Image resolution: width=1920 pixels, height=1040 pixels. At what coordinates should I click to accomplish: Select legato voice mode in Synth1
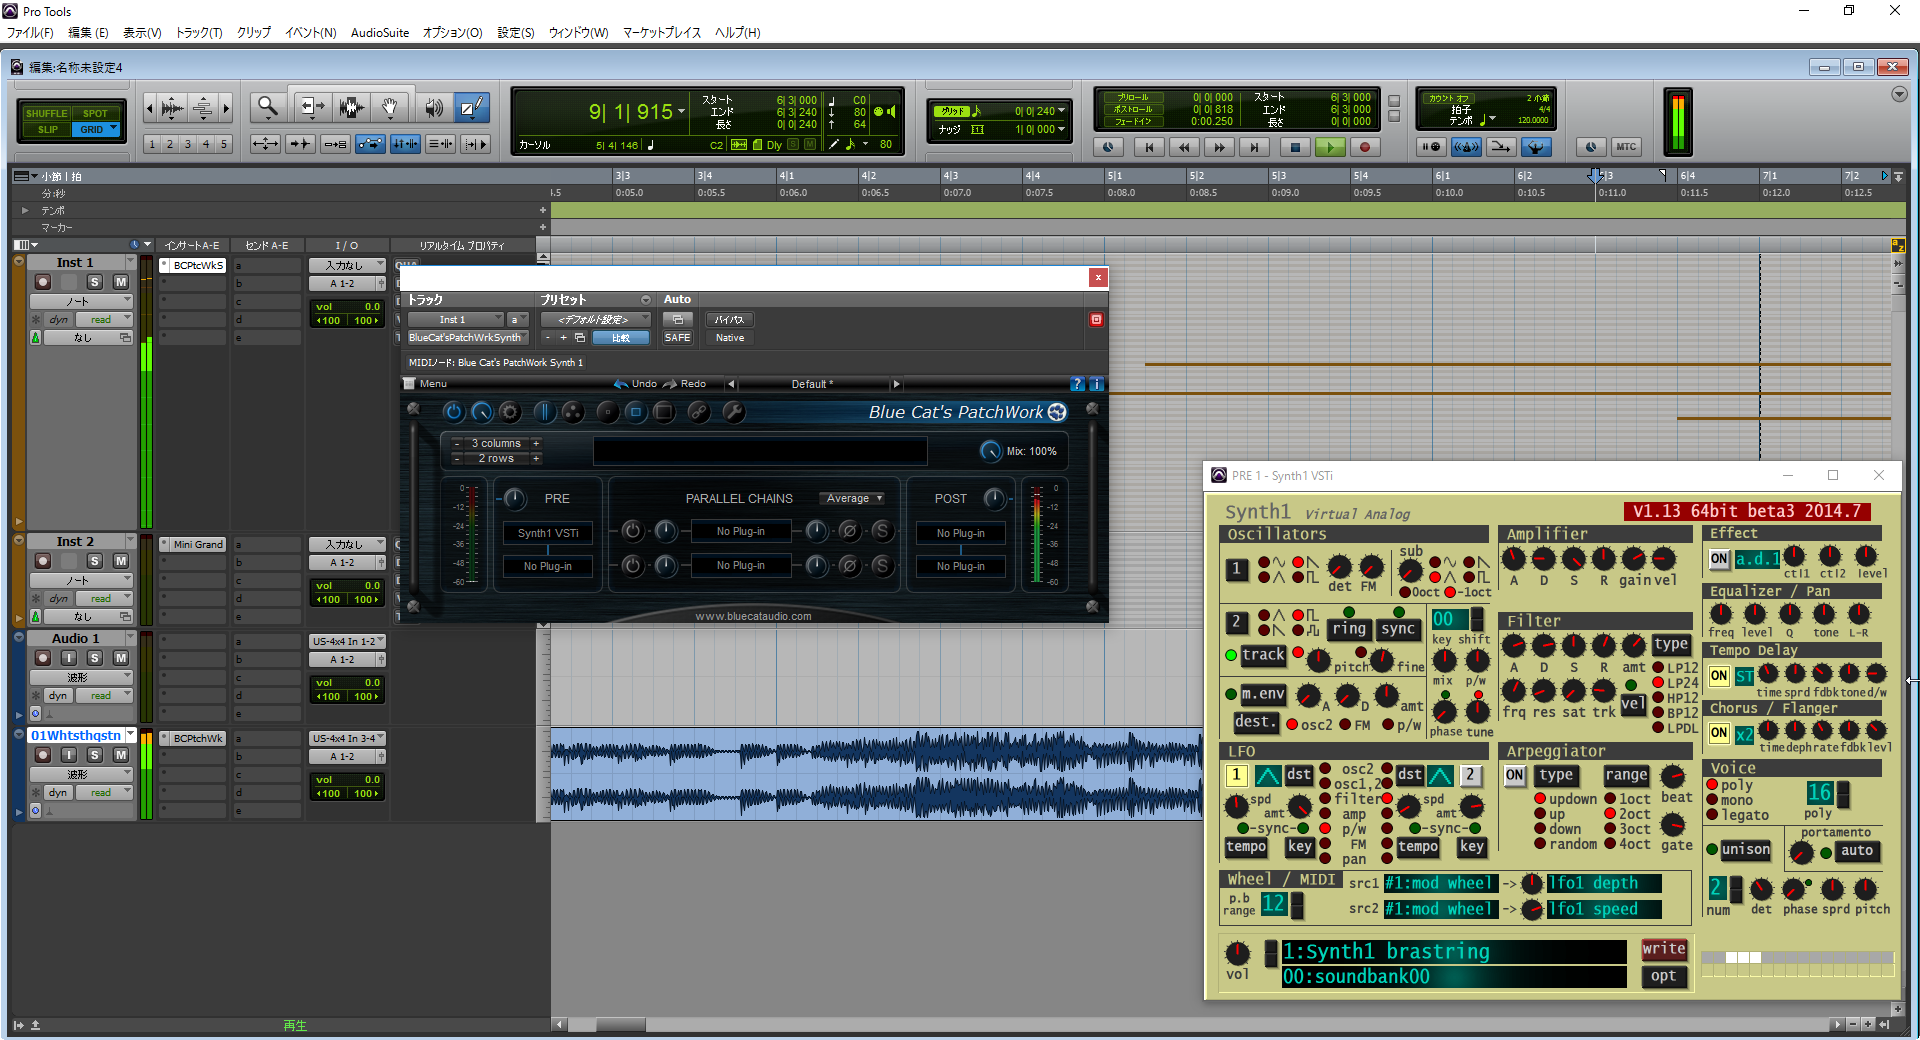point(1713,815)
